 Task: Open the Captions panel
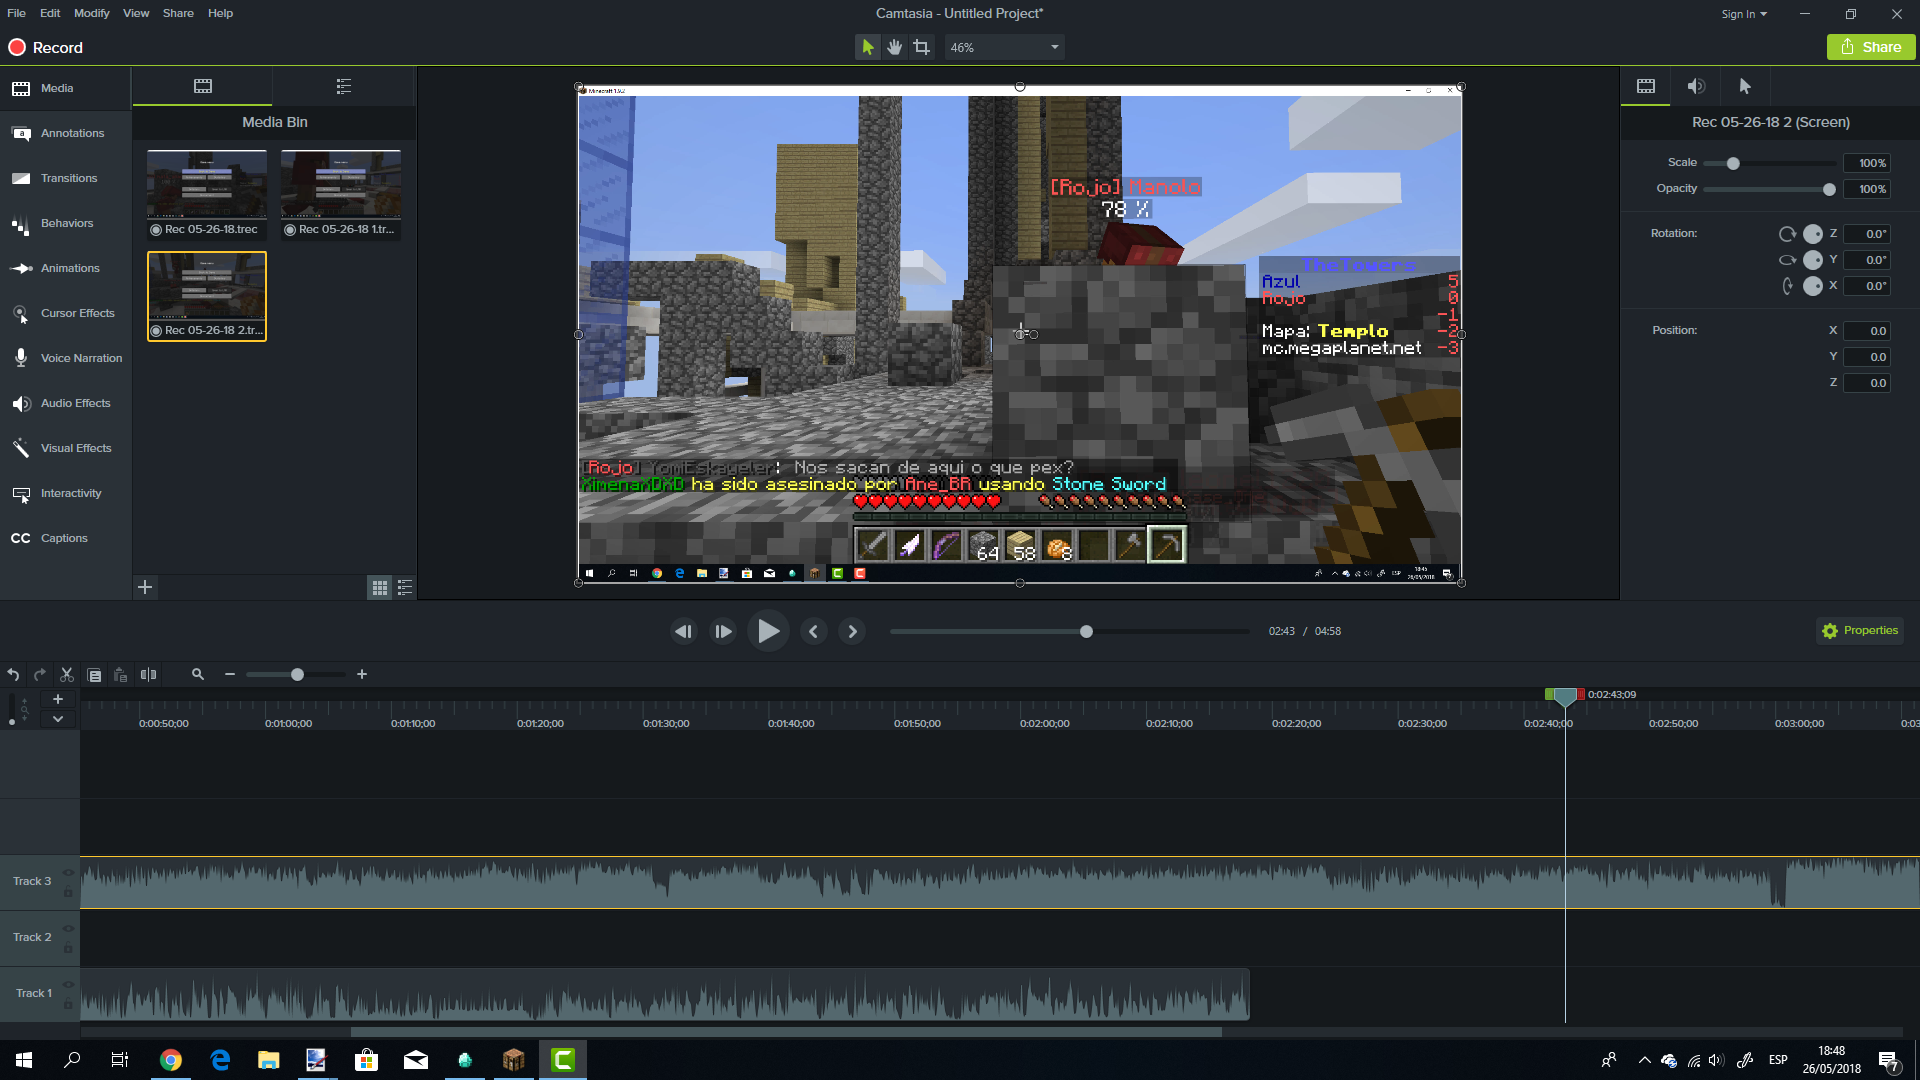(65, 538)
